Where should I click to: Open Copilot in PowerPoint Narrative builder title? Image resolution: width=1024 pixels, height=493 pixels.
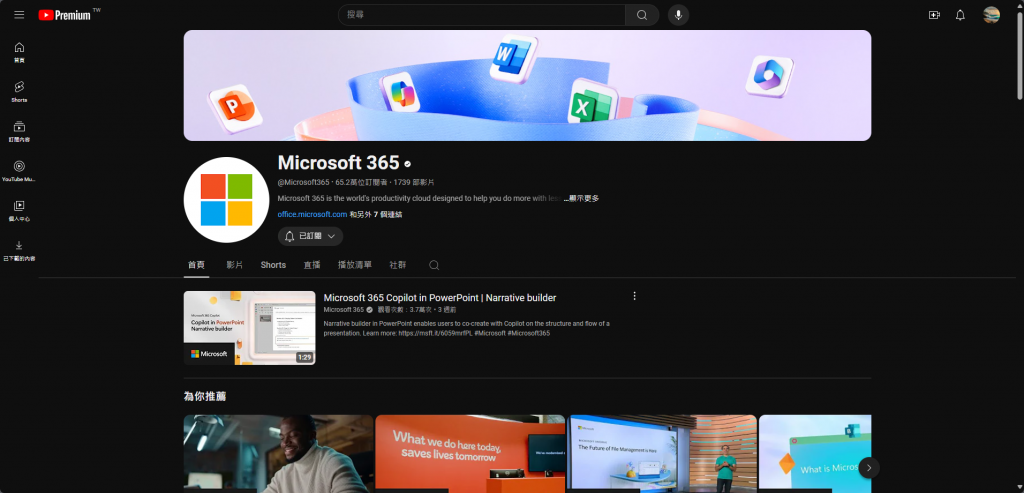[x=440, y=298]
